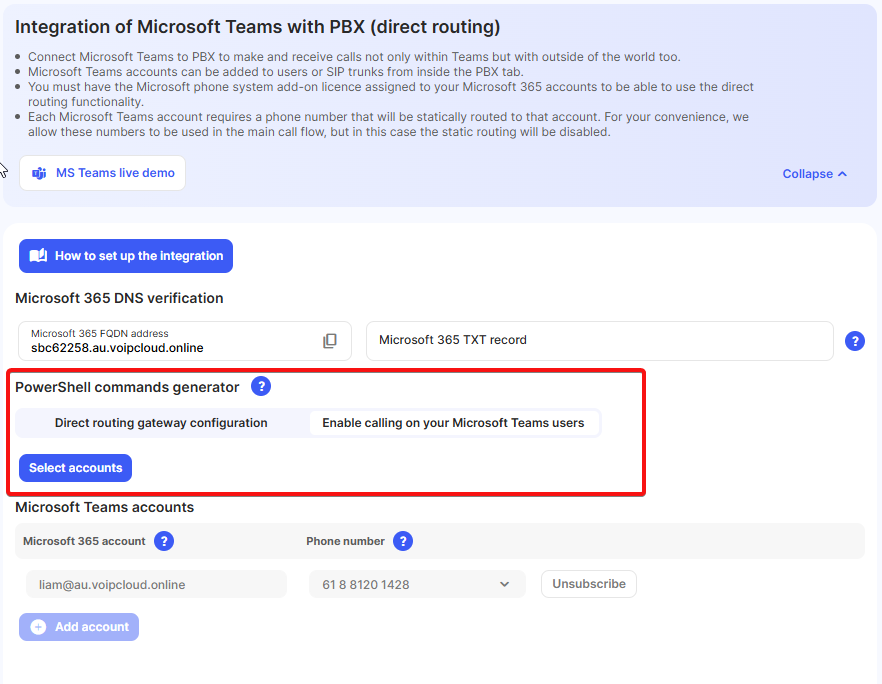Show help for Microsoft 365 account column
The image size is (882, 684).
coord(164,541)
